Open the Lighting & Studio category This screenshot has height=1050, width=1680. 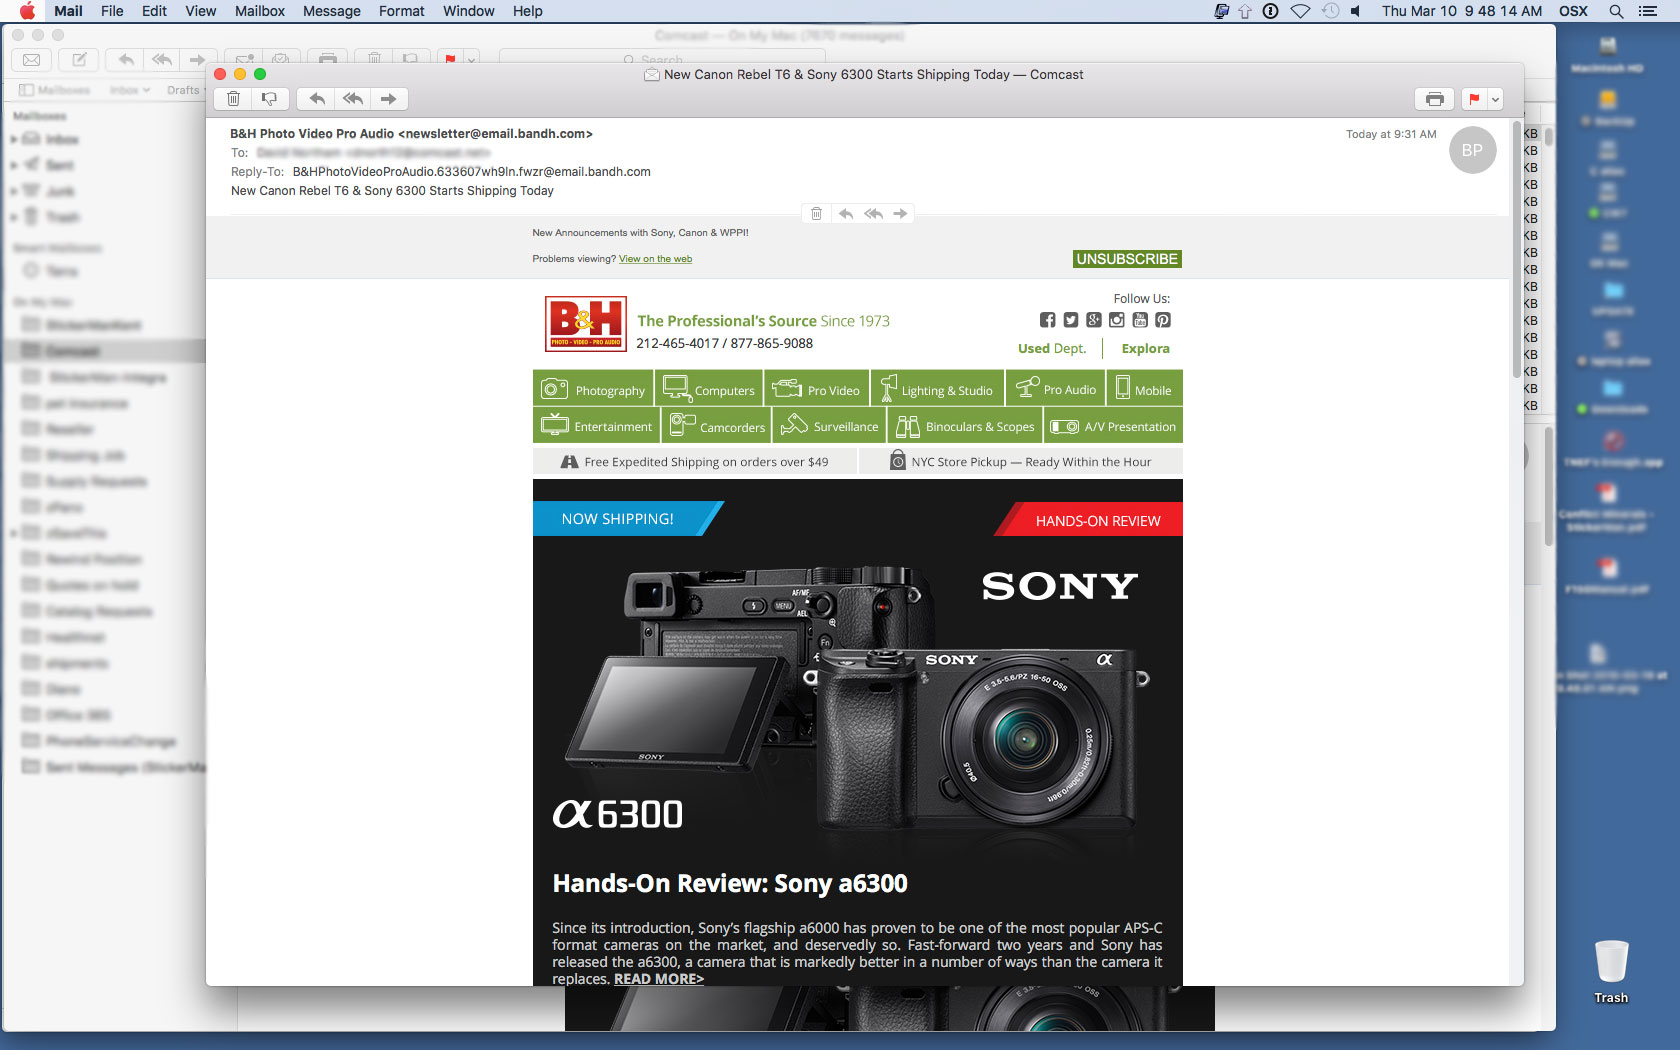(x=937, y=389)
